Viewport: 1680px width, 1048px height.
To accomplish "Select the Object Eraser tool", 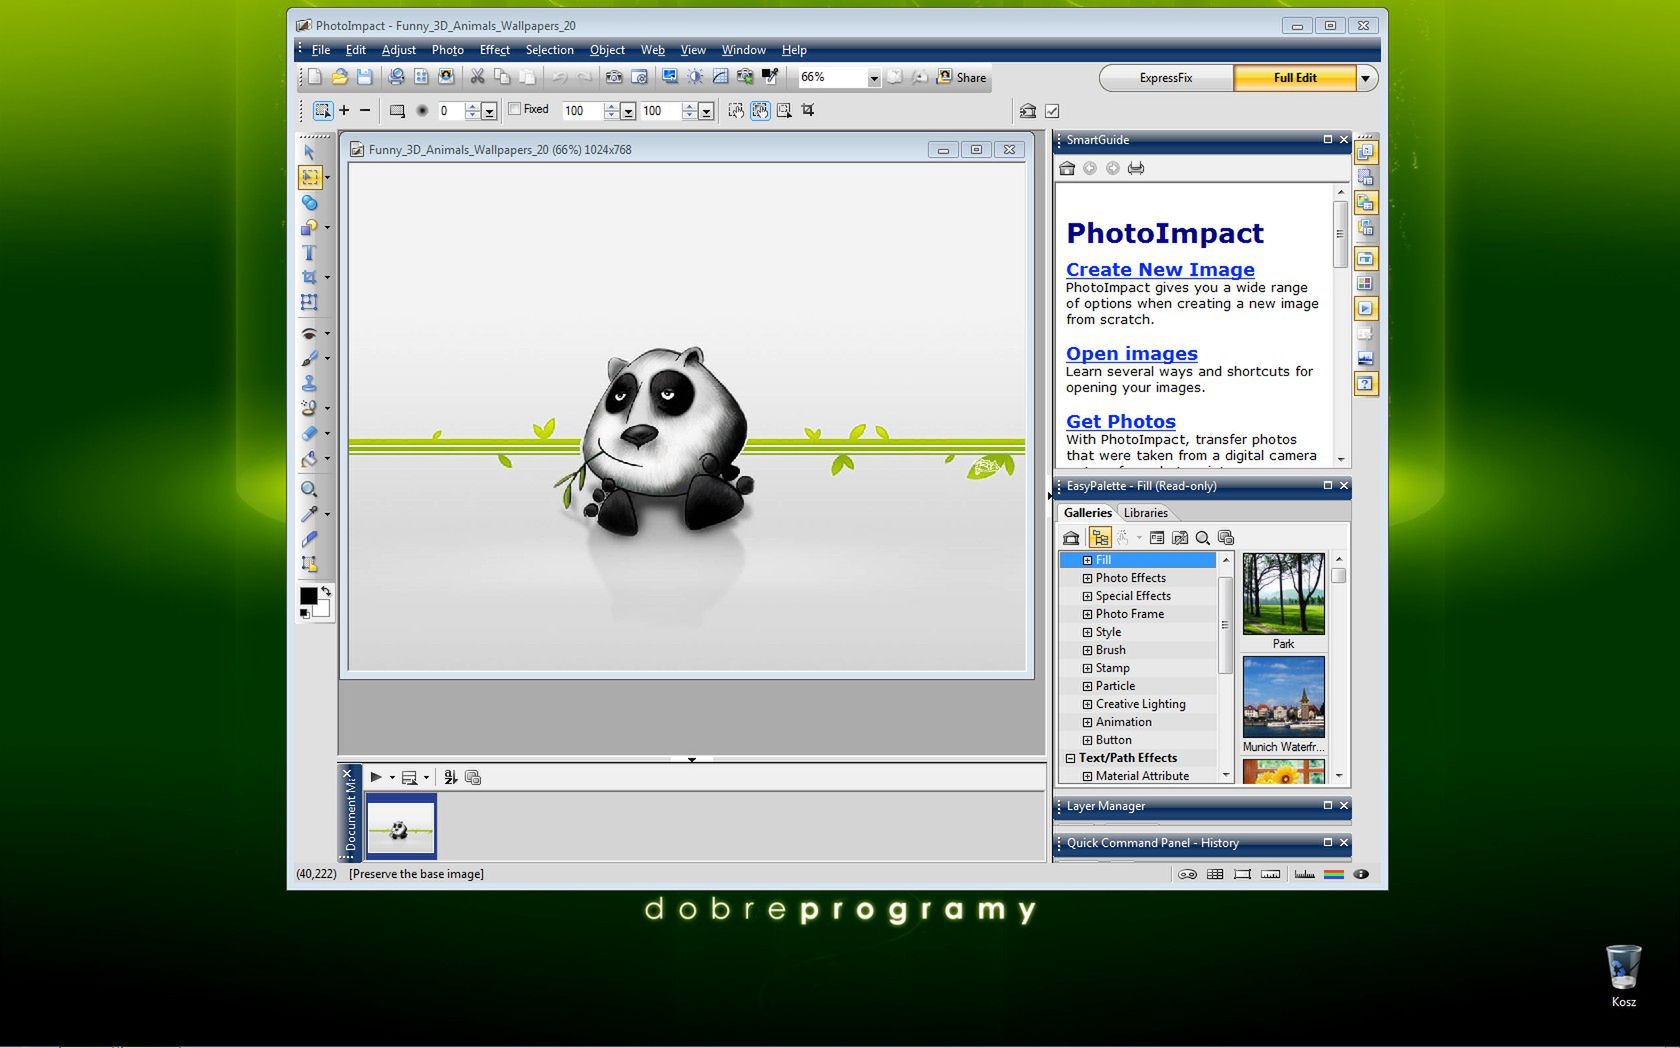I will tap(309, 433).
